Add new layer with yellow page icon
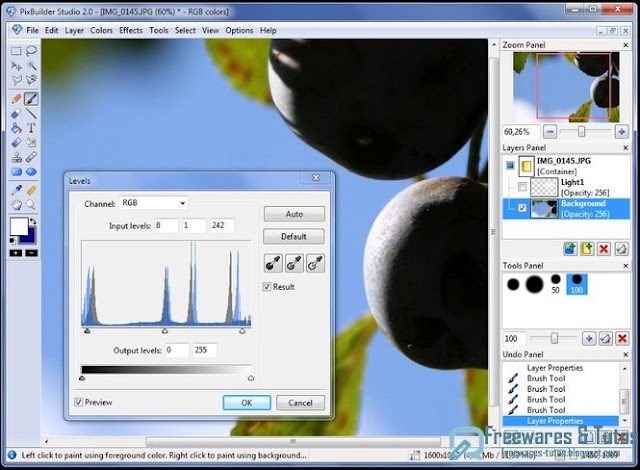This screenshot has width=640, height=470. coord(587,248)
